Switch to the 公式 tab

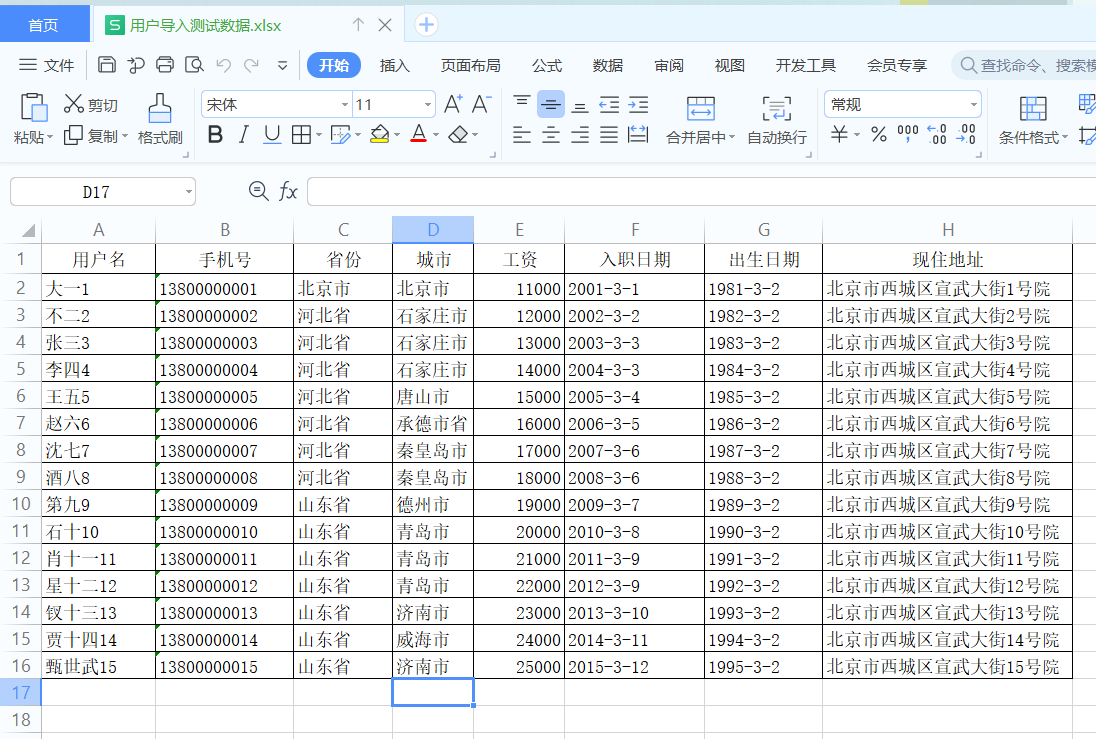pos(547,65)
